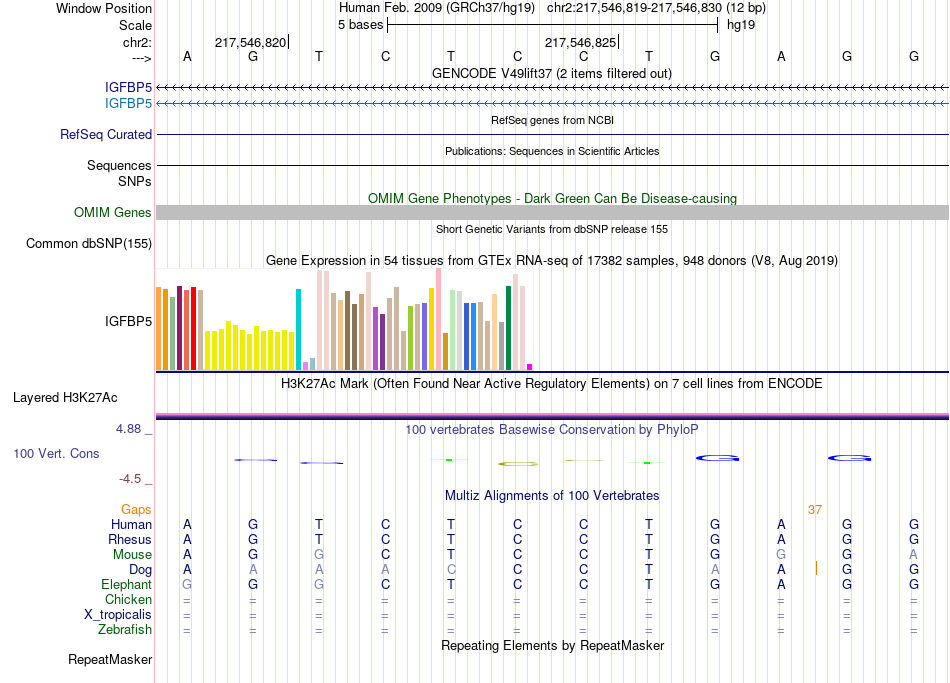
Task: Click the Repeating Elements by RepeatMasker title
Action: 552,645
